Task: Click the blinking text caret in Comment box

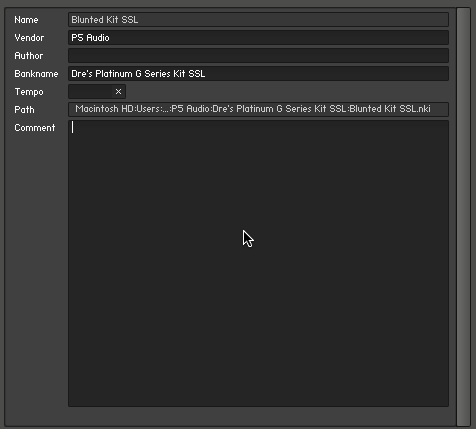Action: [x=73, y=127]
